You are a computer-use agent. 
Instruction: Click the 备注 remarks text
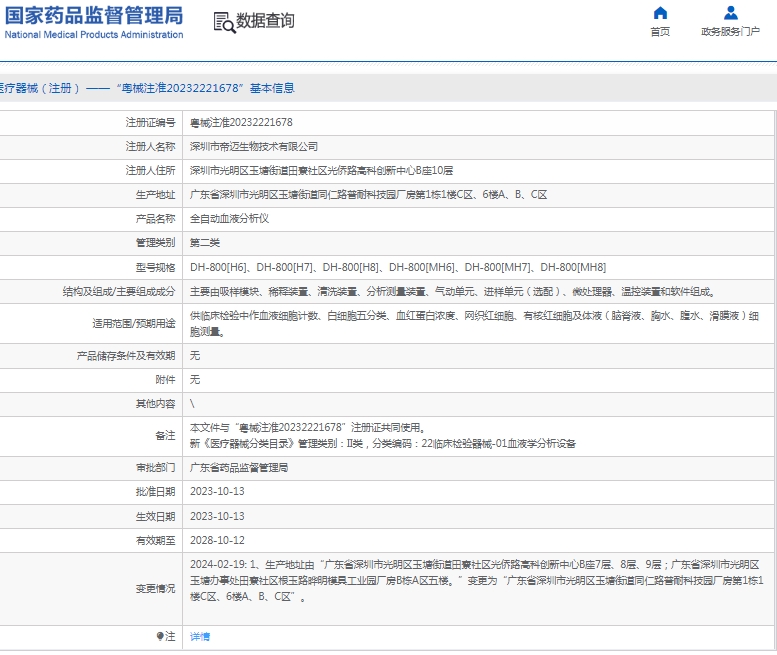click(x=383, y=436)
